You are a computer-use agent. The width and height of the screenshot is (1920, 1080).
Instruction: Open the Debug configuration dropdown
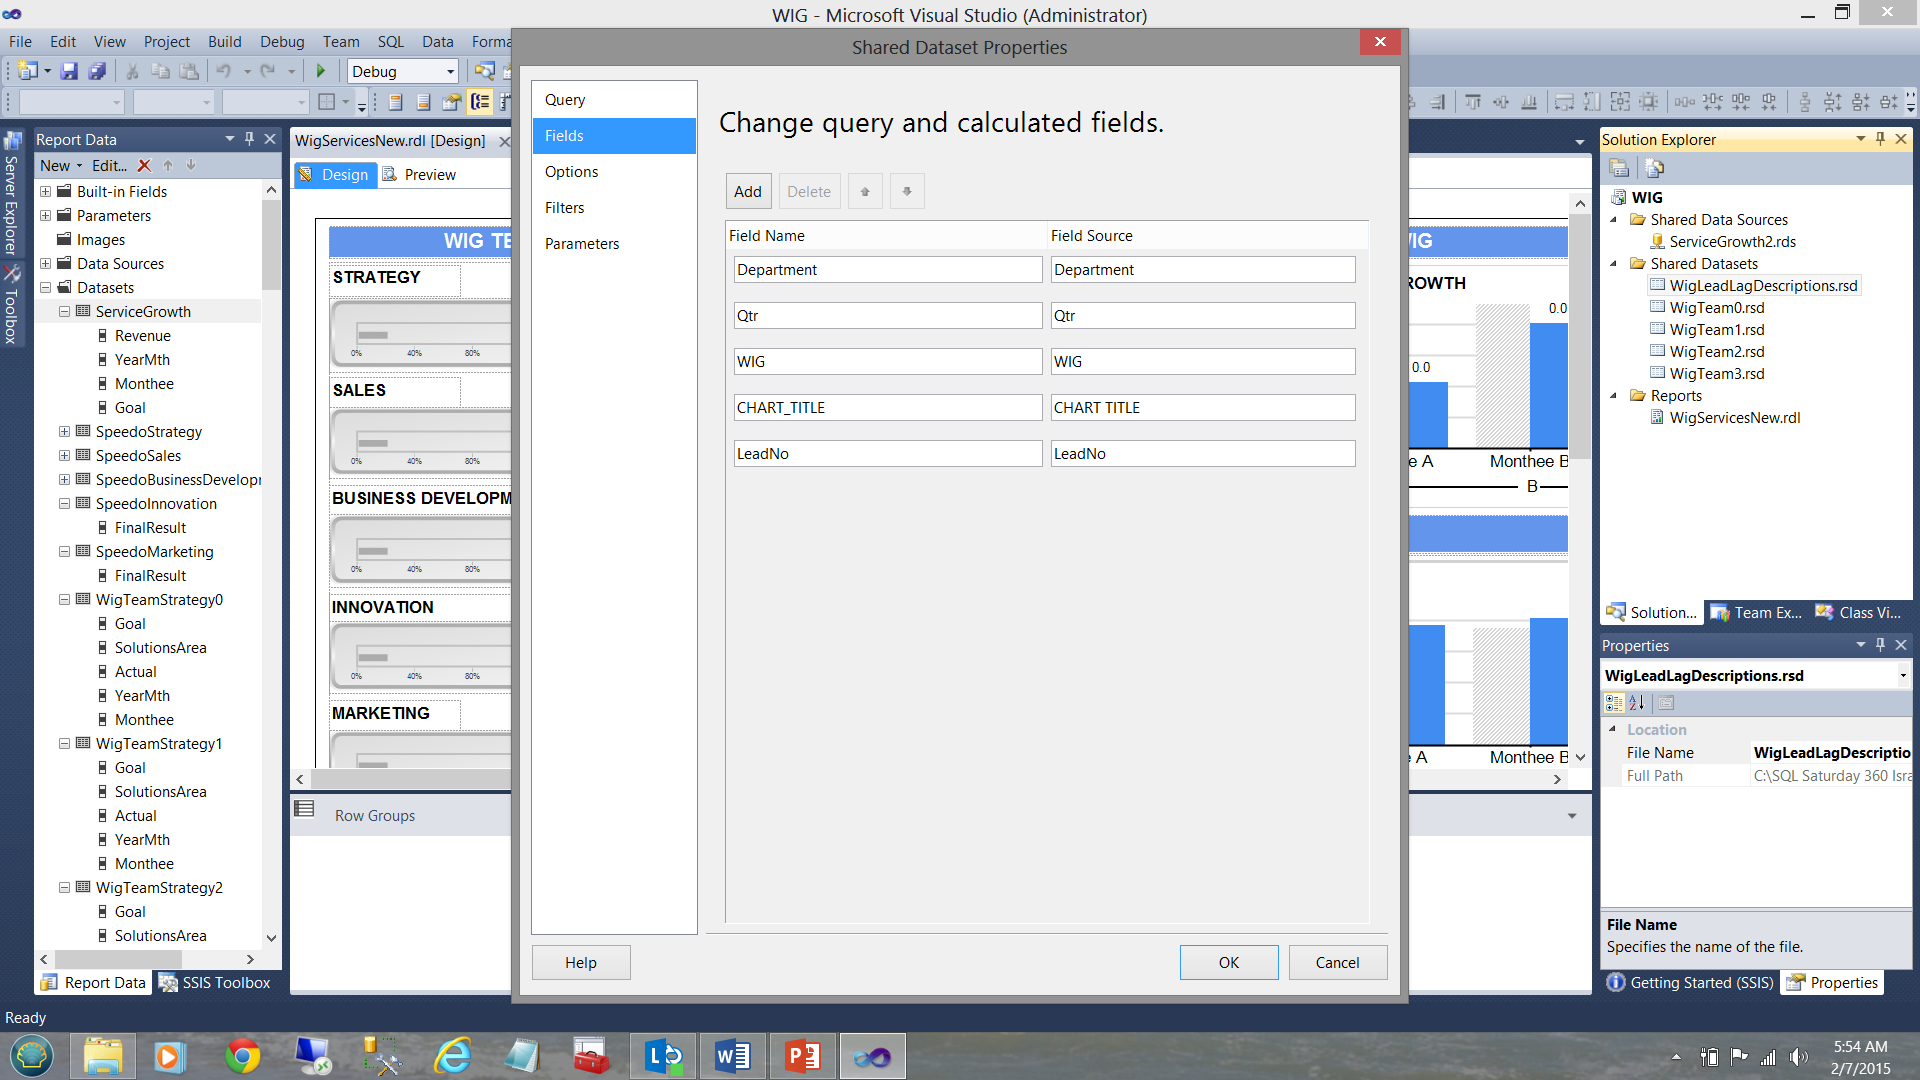[x=450, y=71]
